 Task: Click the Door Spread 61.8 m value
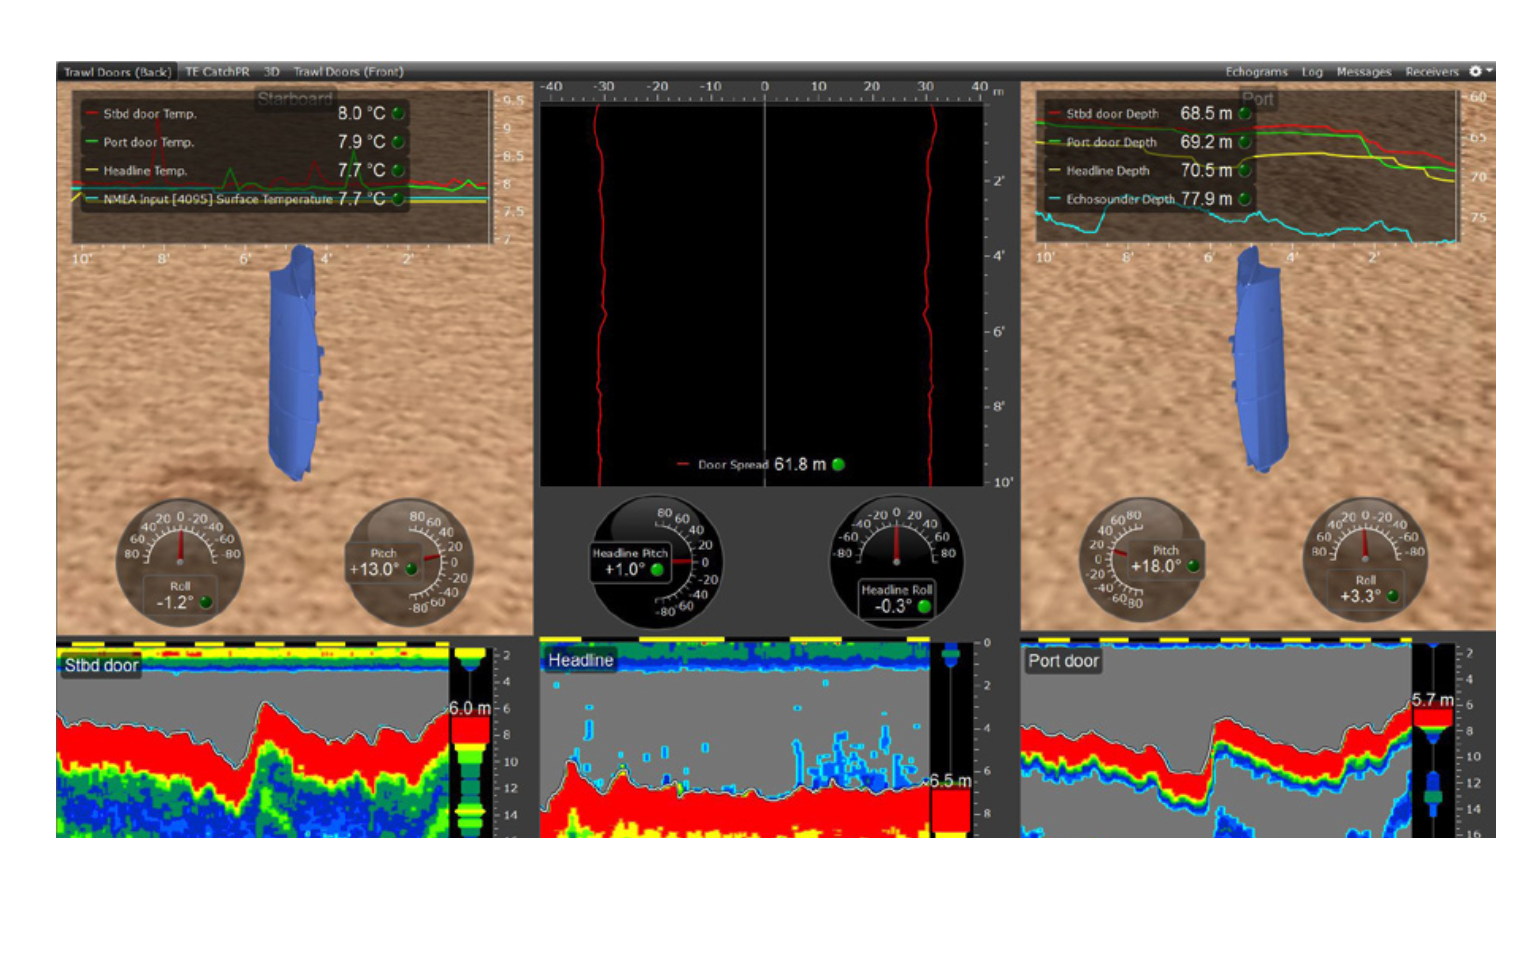point(800,464)
